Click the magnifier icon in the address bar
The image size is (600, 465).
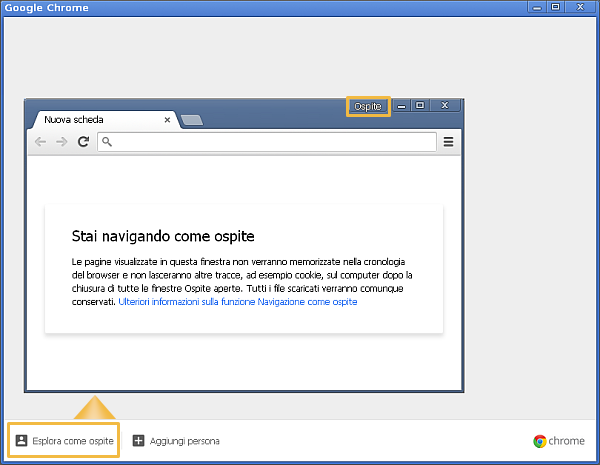tap(107, 142)
